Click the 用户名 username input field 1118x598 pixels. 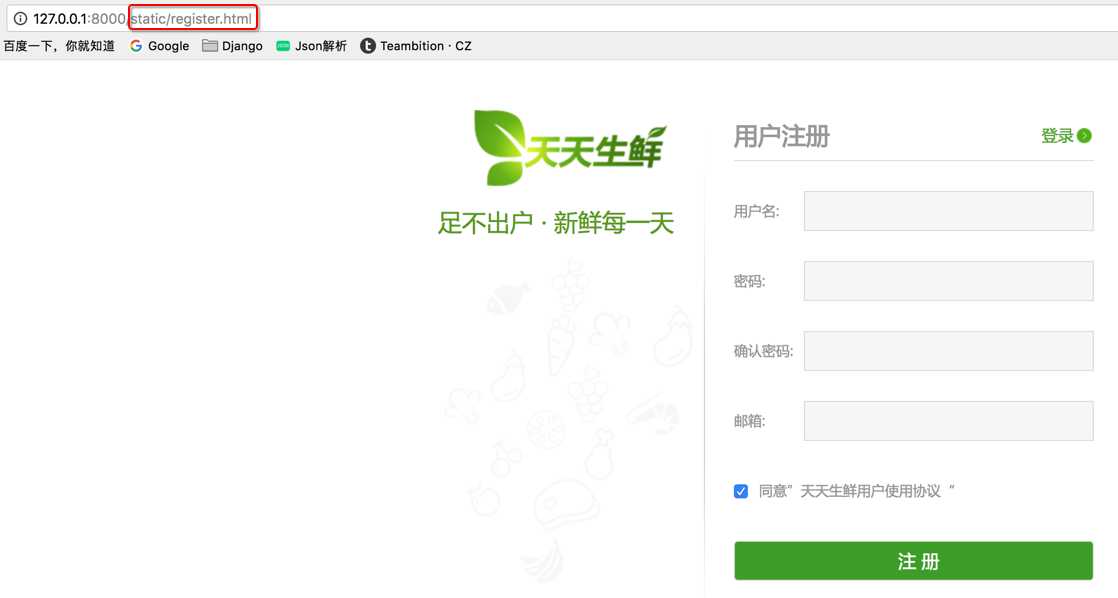click(948, 210)
